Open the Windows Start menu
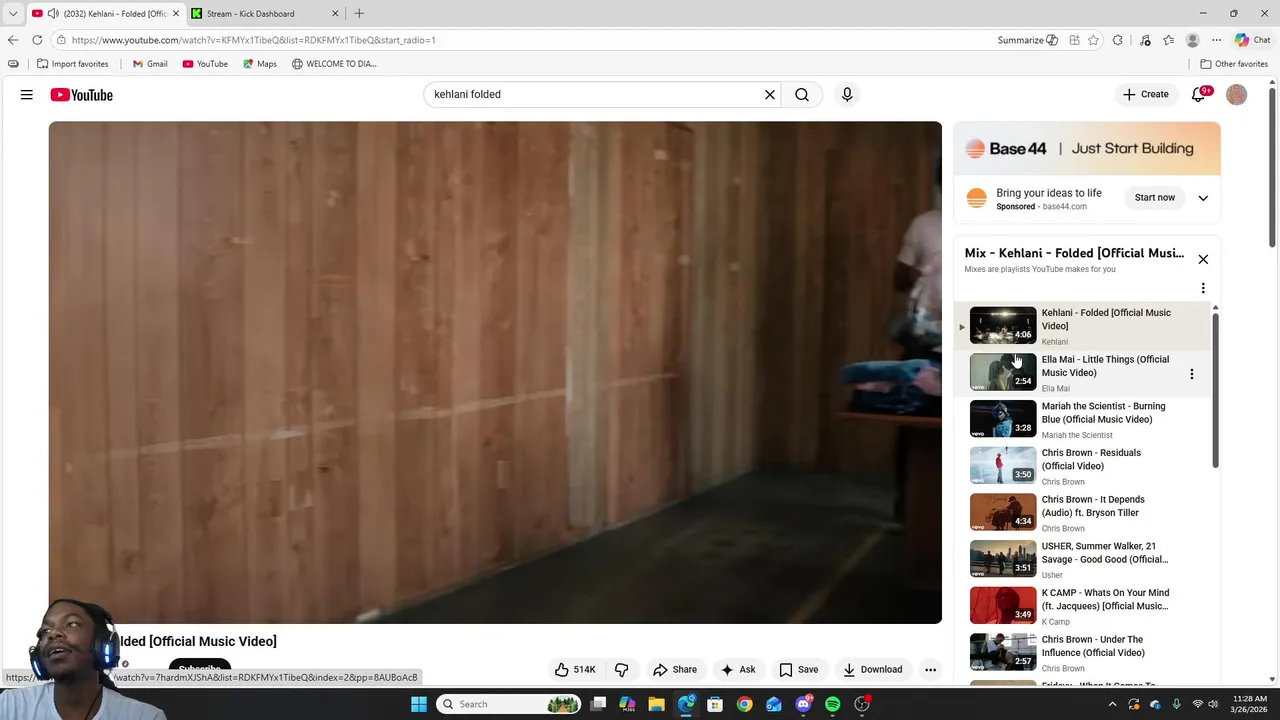The width and height of the screenshot is (1280, 720). coord(419,704)
